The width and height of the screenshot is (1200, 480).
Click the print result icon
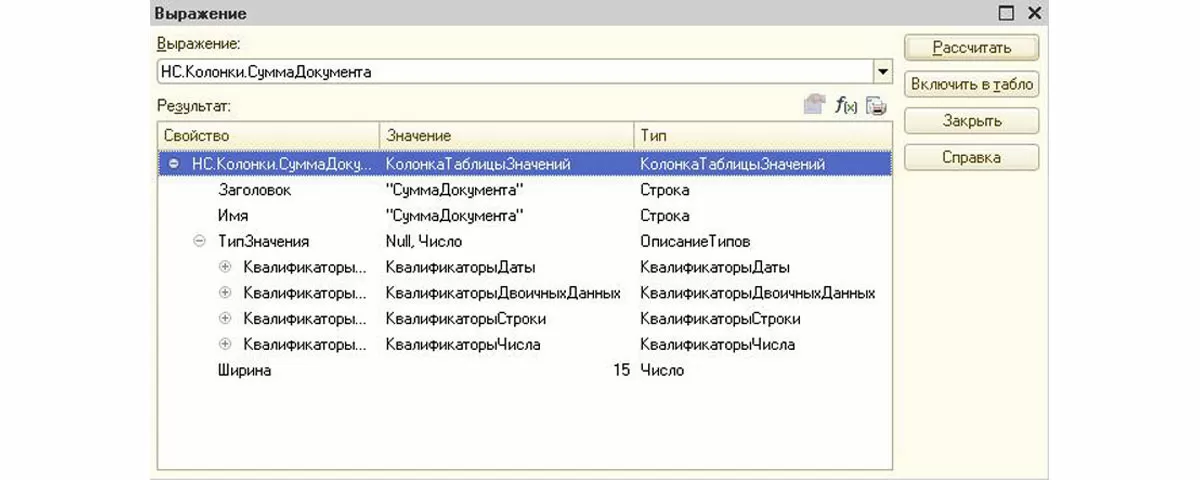click(x=876, y=105)
